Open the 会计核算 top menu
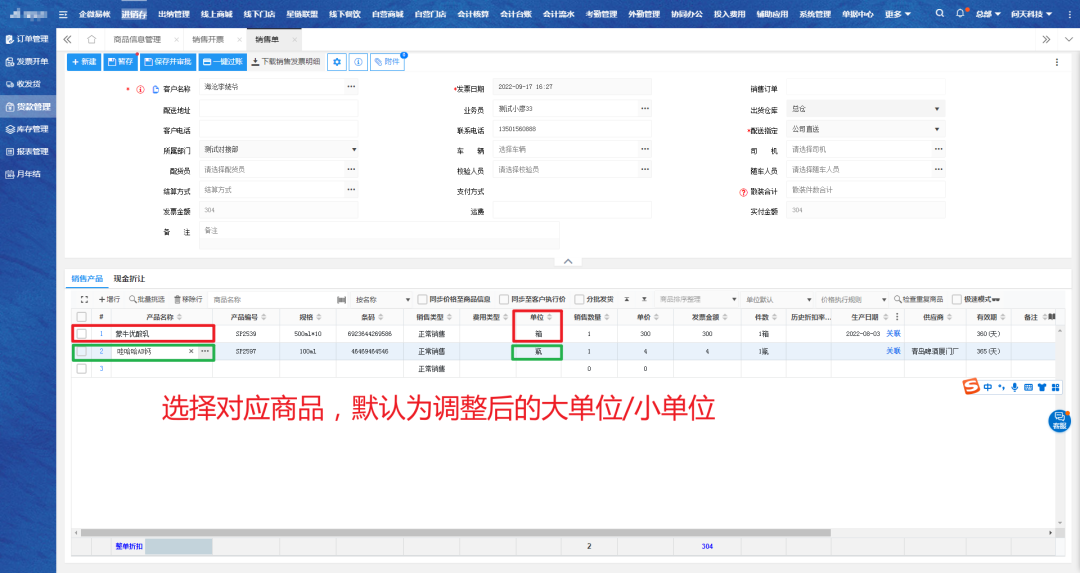 click(x=473, y=14)
